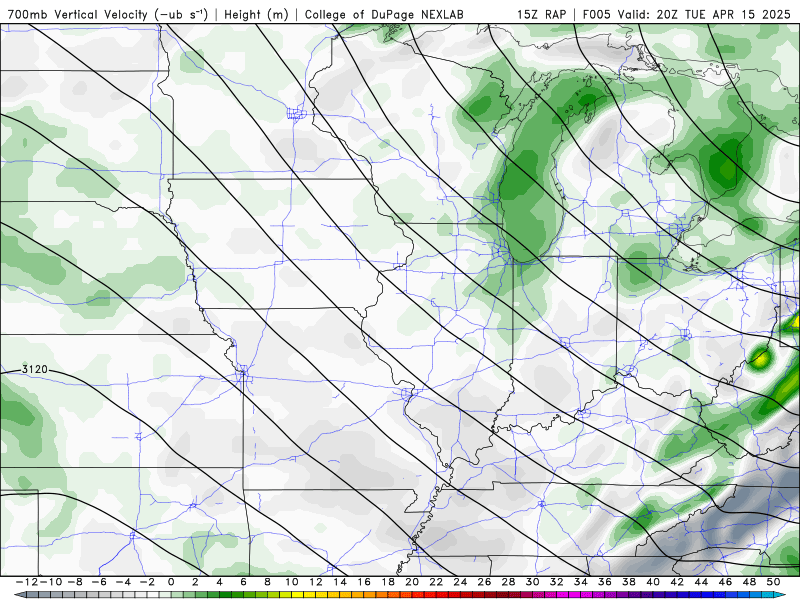Click the 28 tick label on color scale
Viewport: 800px width, 600px height.
(x=509, y=582)
